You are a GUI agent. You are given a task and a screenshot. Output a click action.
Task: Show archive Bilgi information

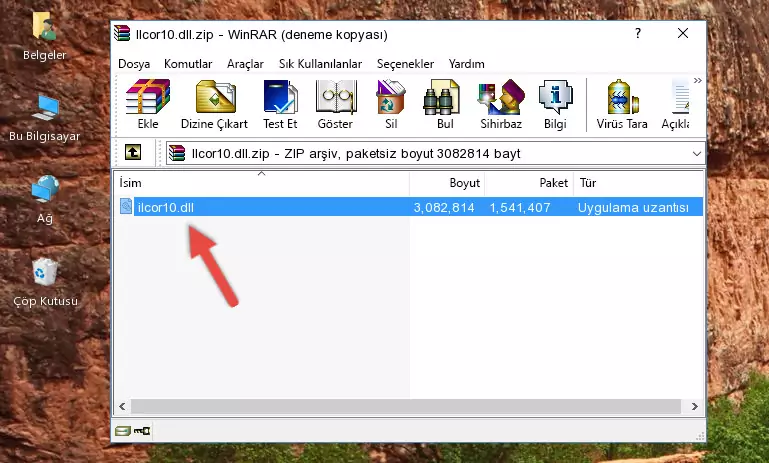[x=555, y=104]
